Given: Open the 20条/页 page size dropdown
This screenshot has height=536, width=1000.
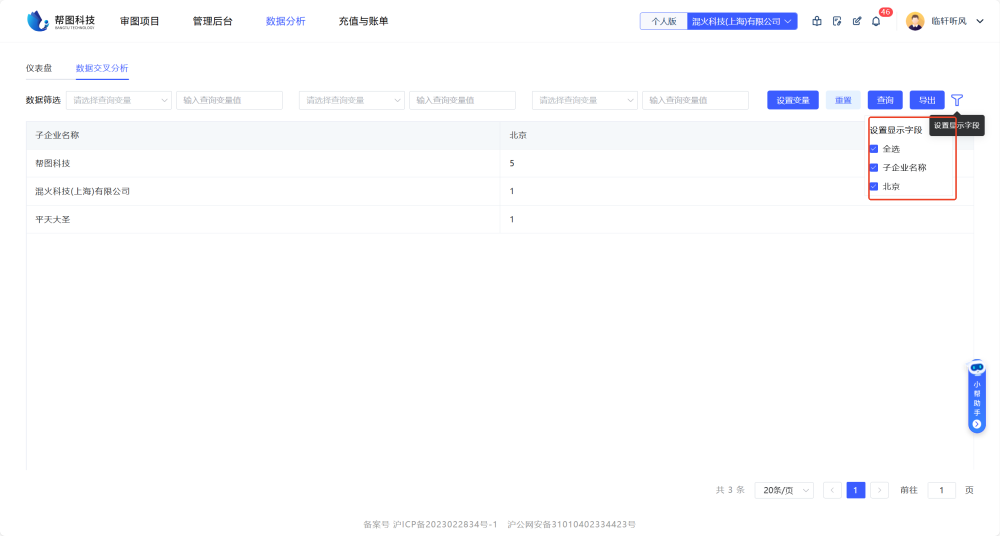Looking at the screenshot, I should 784,490.
